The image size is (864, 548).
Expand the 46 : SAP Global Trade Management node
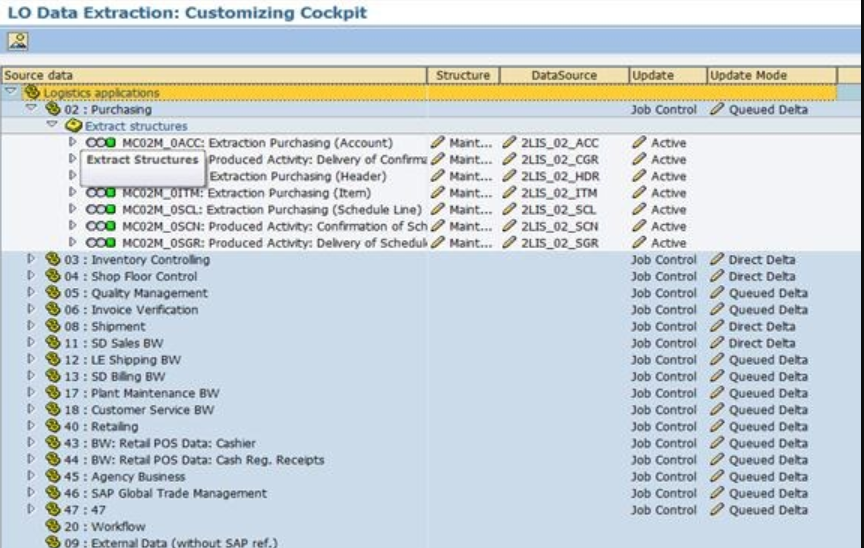(x=31, y=492)
